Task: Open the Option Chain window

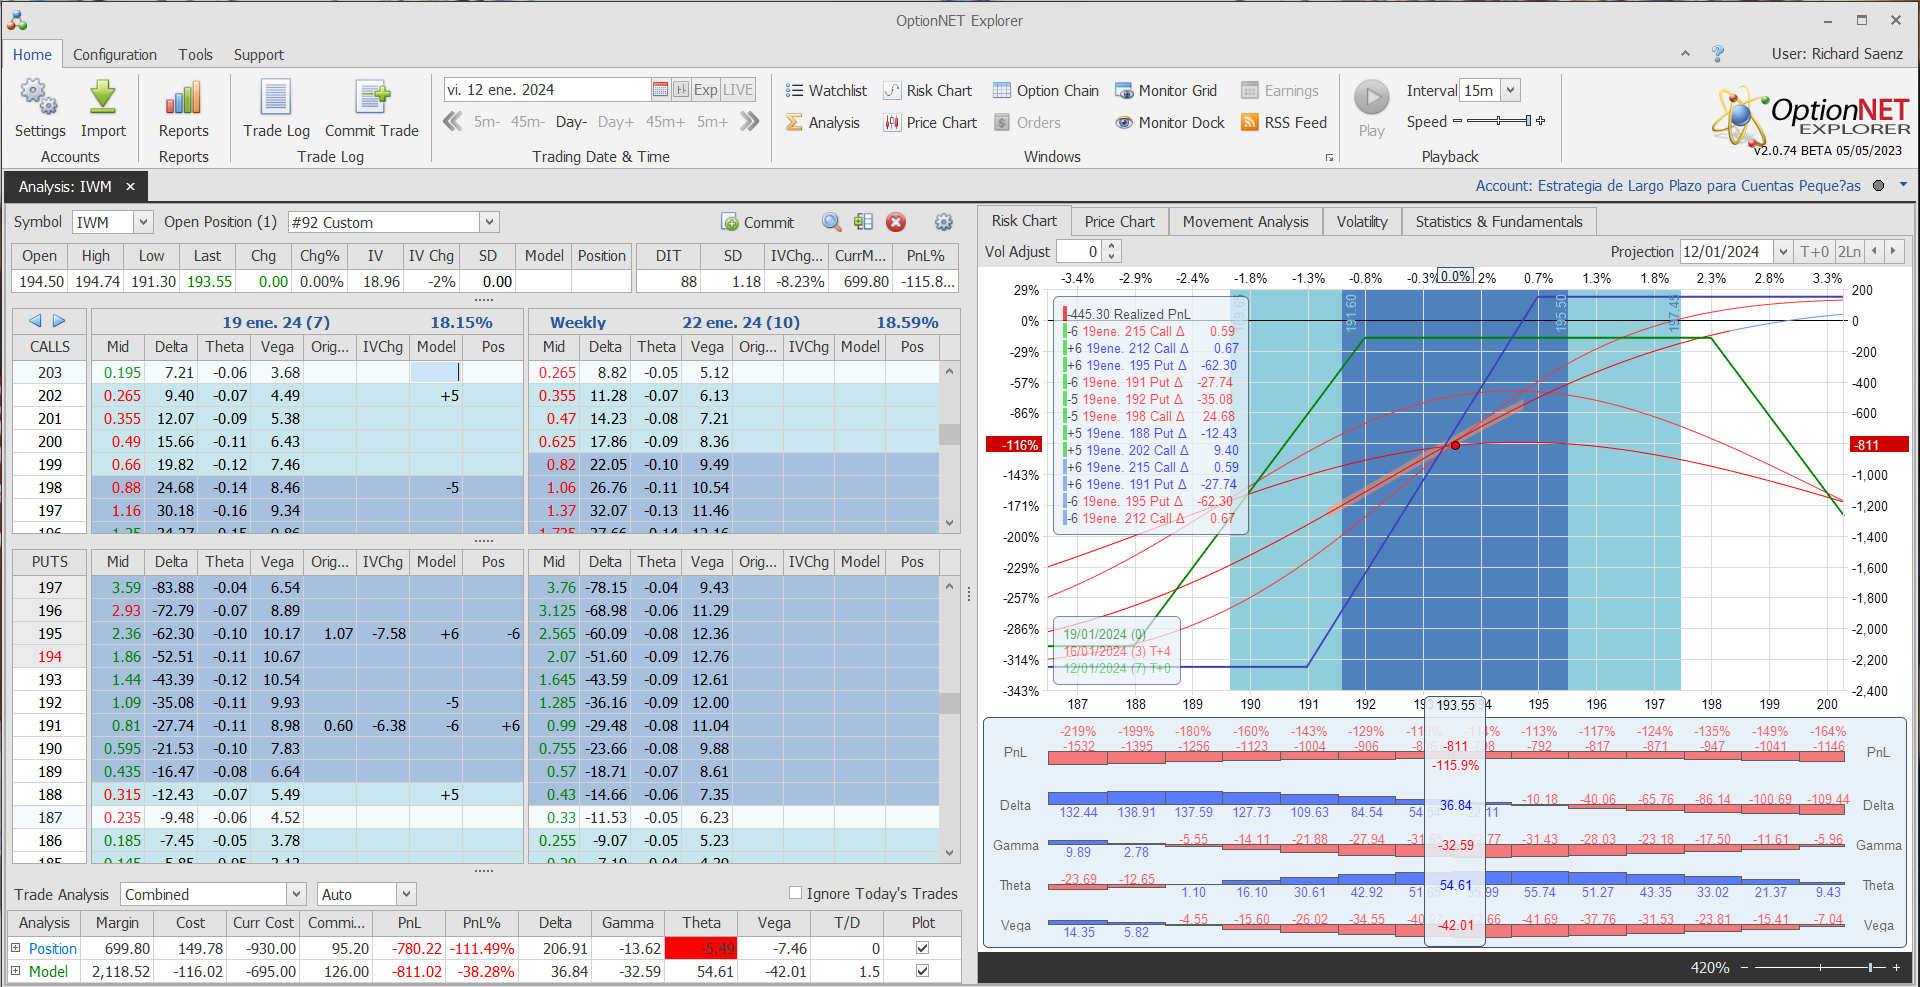Action: click(1045, 91)
